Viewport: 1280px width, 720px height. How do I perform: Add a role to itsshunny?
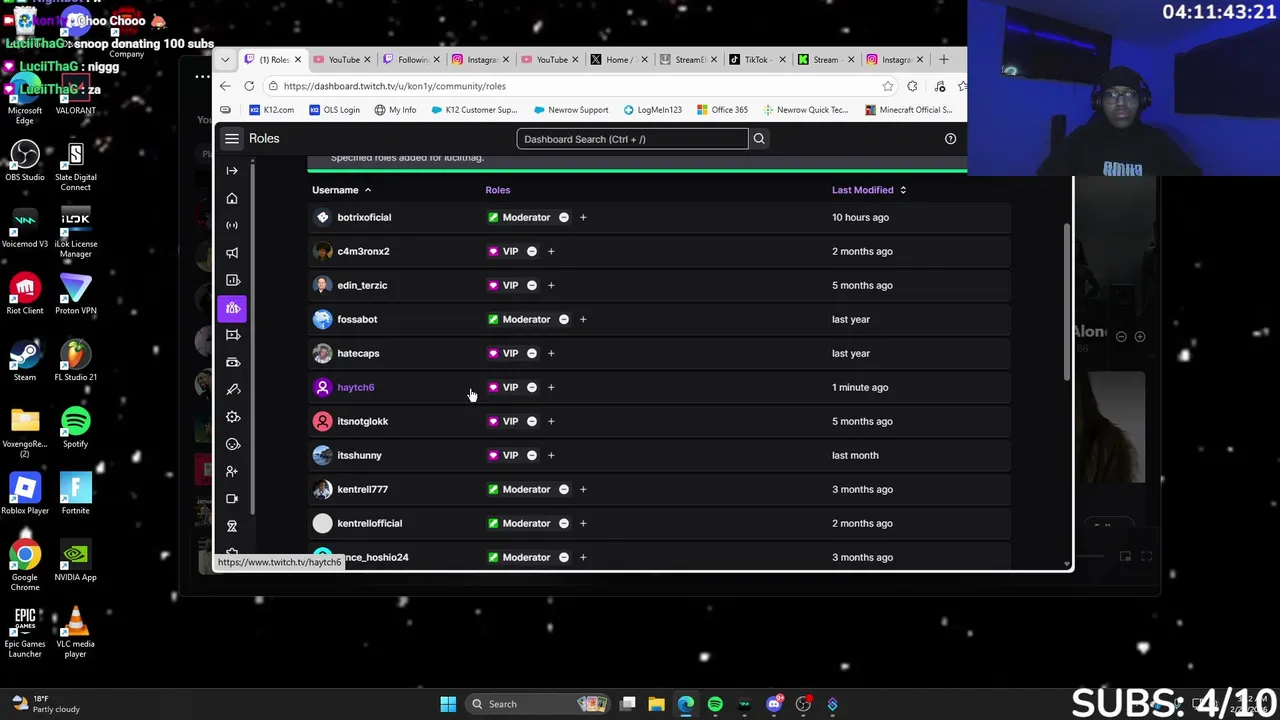[x=551, y=455]
